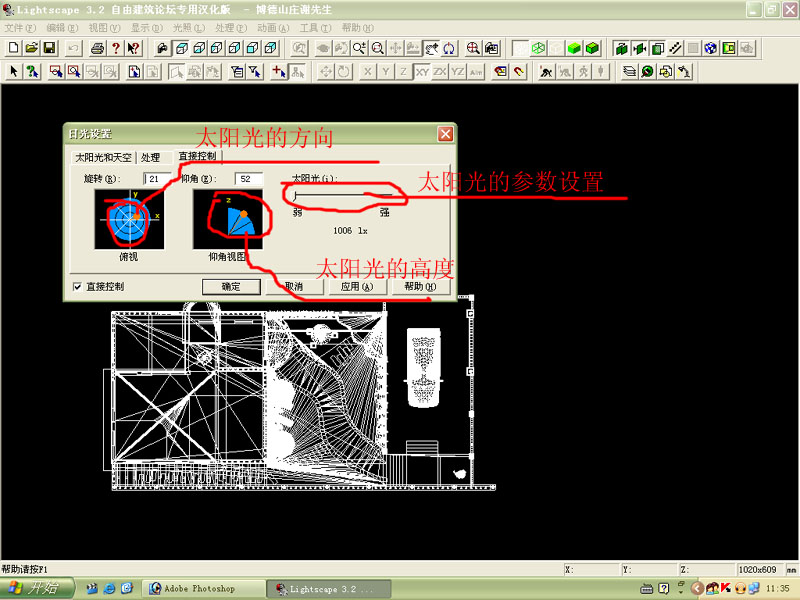The width and height of the screenshot is (800, 600).
Task: Click the Internet Explorer quick launch icon
Action: 109,588
